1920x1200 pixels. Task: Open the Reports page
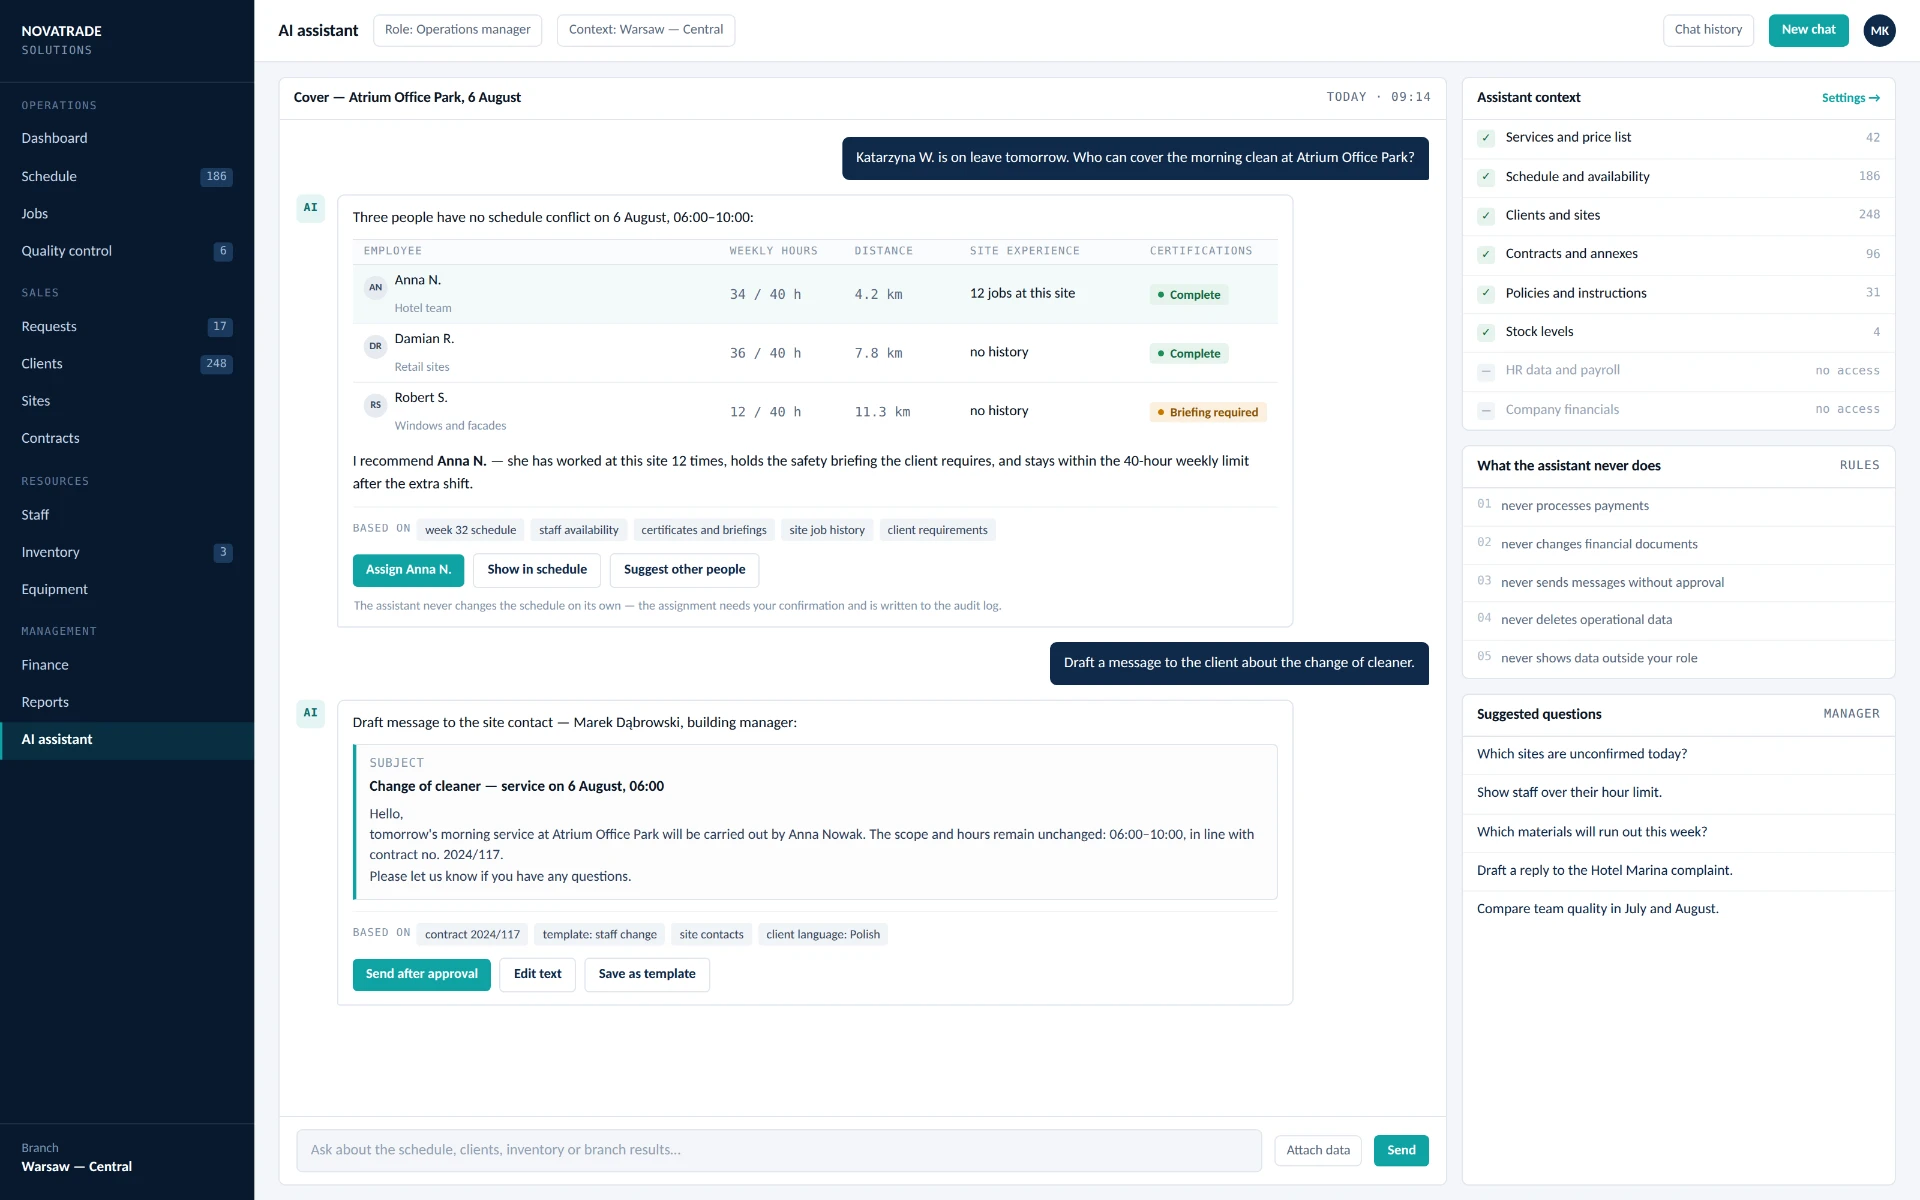[127, 703]
